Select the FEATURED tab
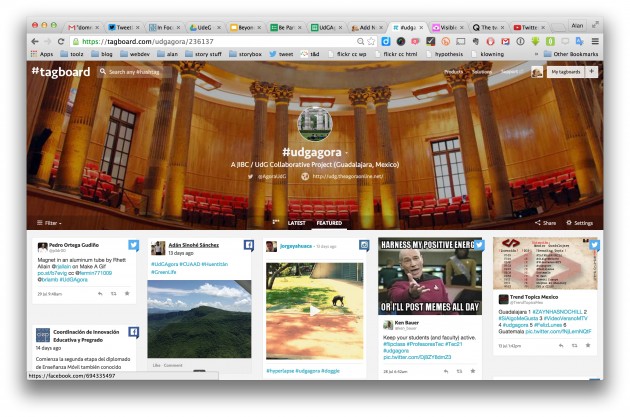This screenshot has width=630, height=417. pyautogui.click(x=329, y=223)
